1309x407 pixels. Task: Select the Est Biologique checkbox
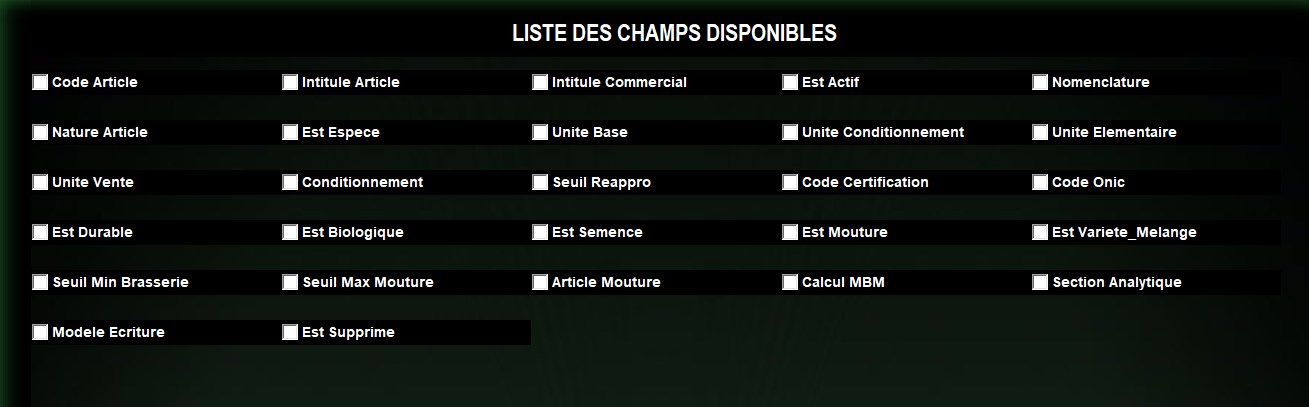pyautogui.click(x=290, y=232)
